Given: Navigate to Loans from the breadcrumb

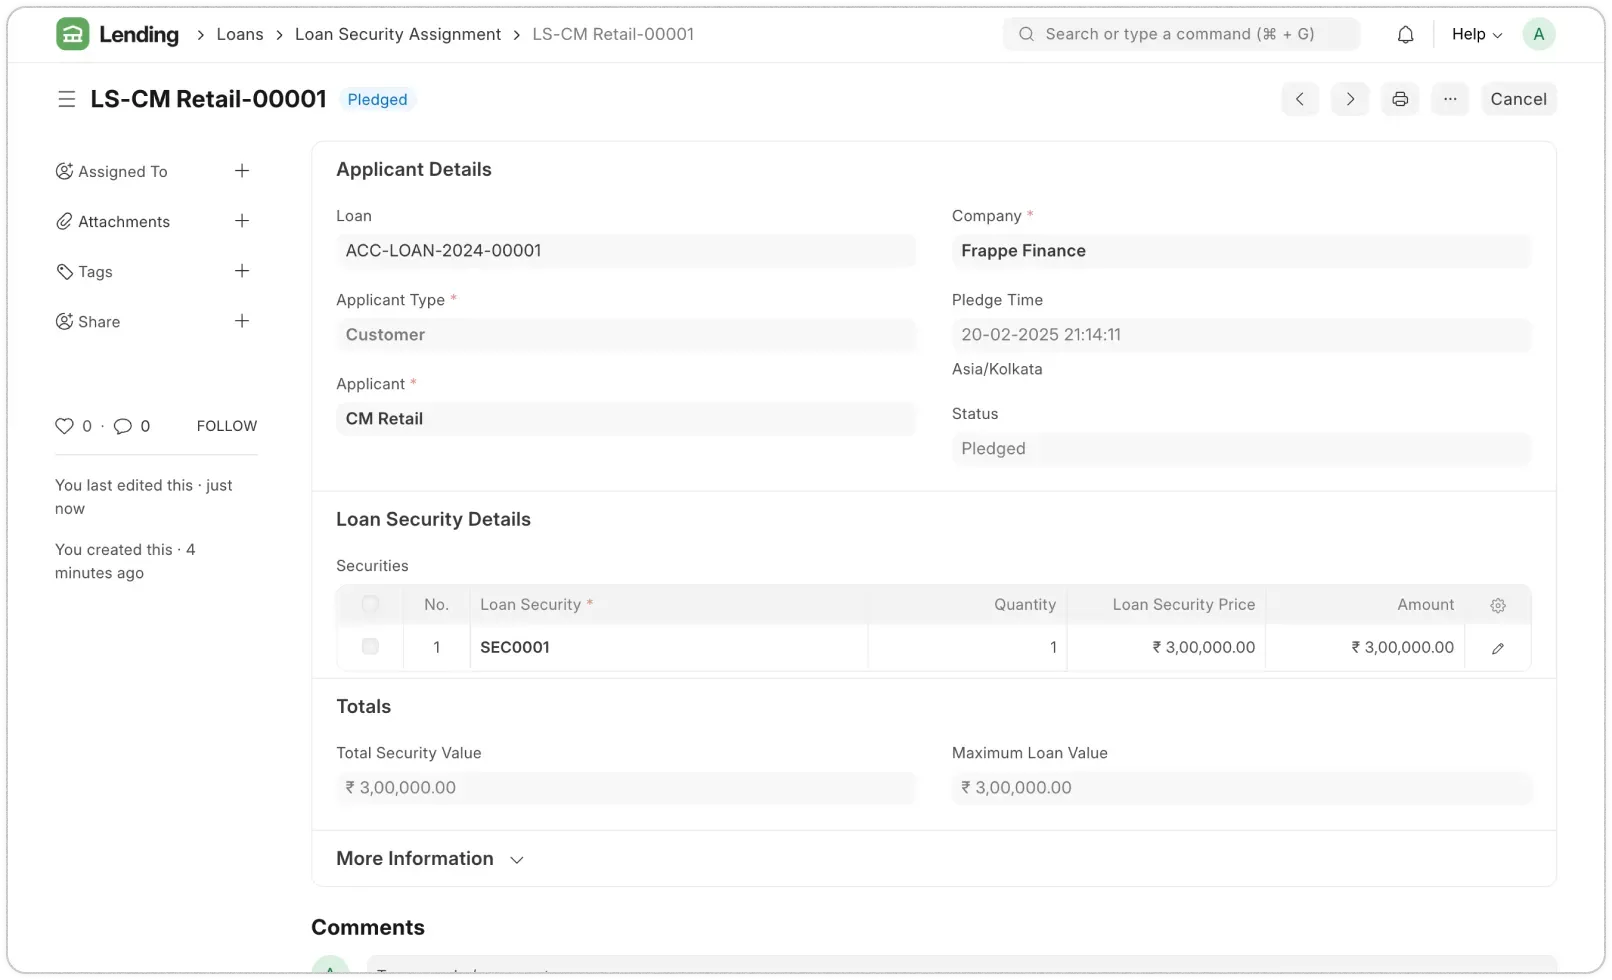Looking at the screenshot, I should tap(239, 33).
